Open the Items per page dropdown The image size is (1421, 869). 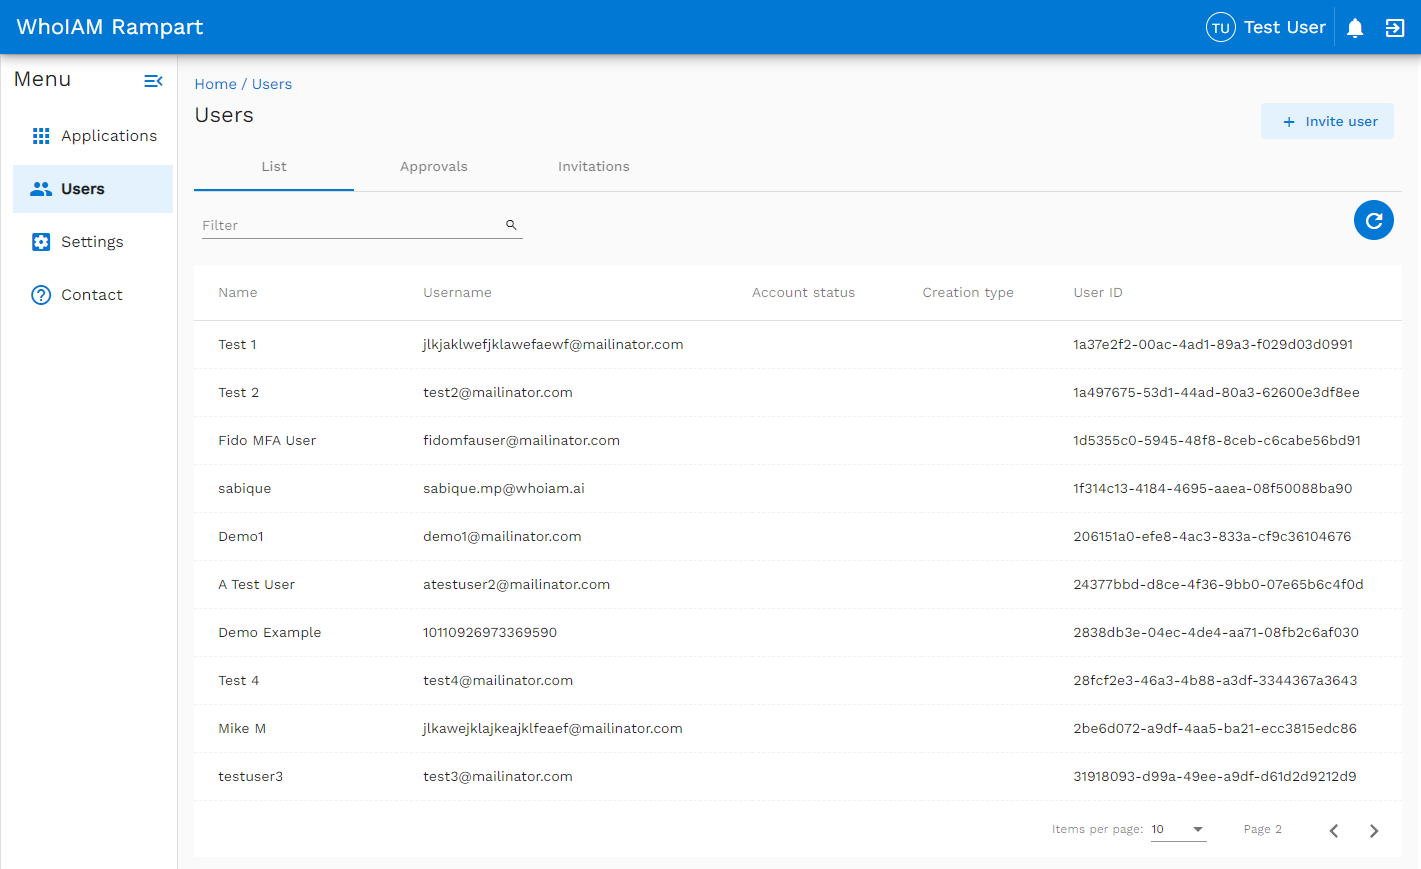[x=1178, y=829]
